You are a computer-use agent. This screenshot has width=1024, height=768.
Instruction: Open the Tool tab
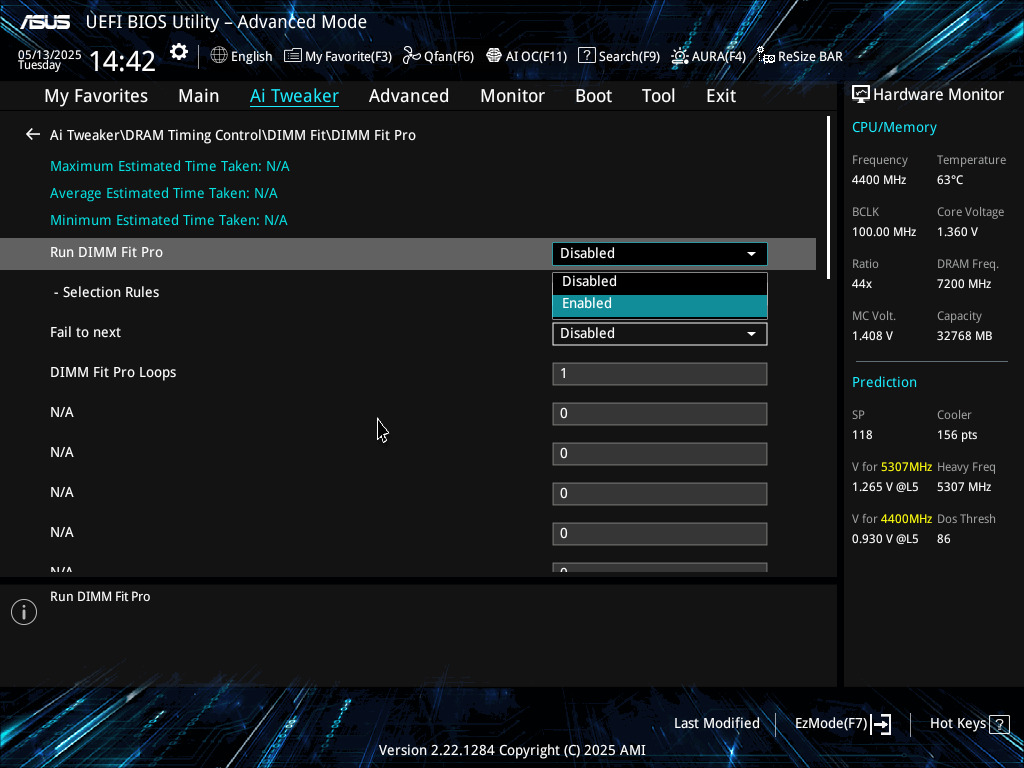(658, 96)
